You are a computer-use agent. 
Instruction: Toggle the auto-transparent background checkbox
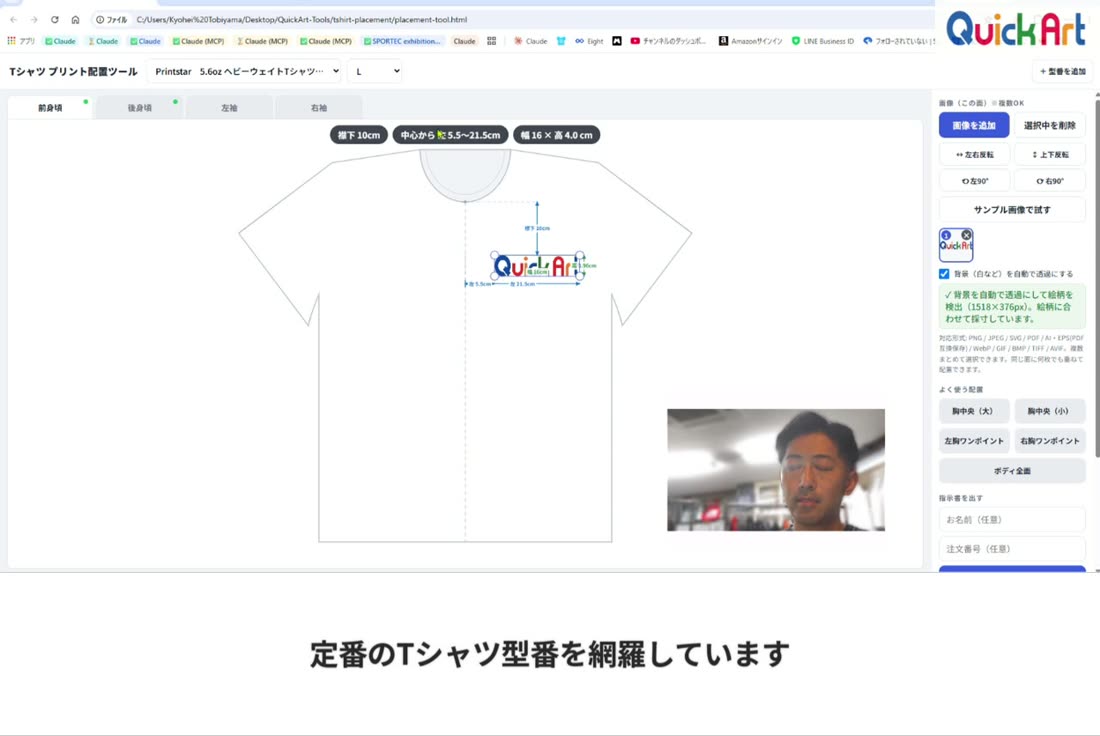pos(944,274)
